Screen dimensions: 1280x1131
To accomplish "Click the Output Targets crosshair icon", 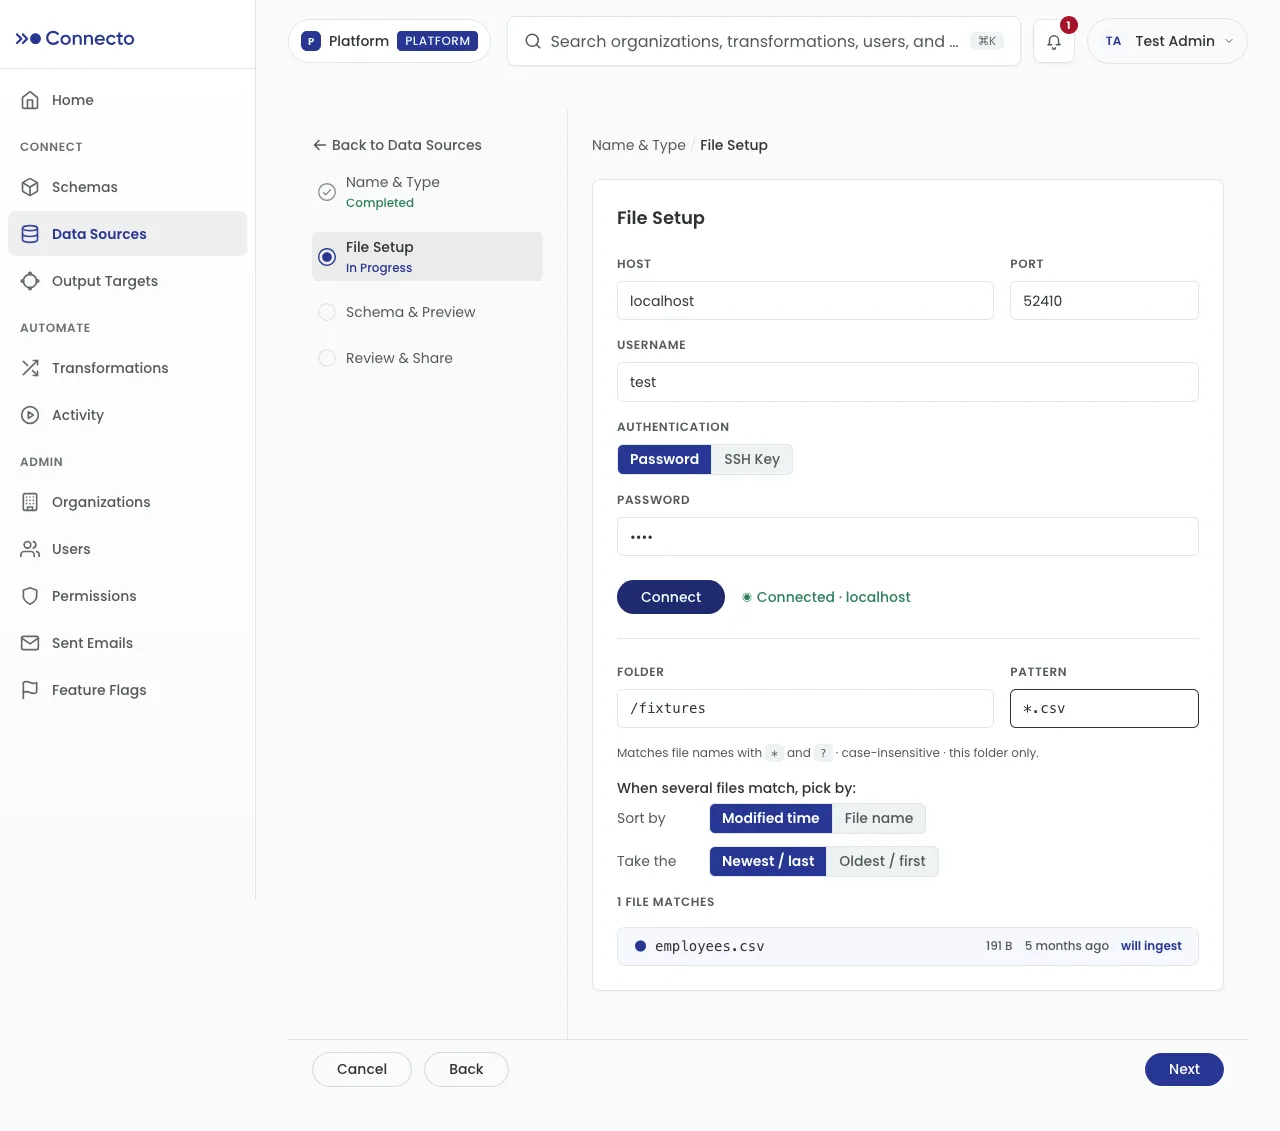I will pos(30,281).
